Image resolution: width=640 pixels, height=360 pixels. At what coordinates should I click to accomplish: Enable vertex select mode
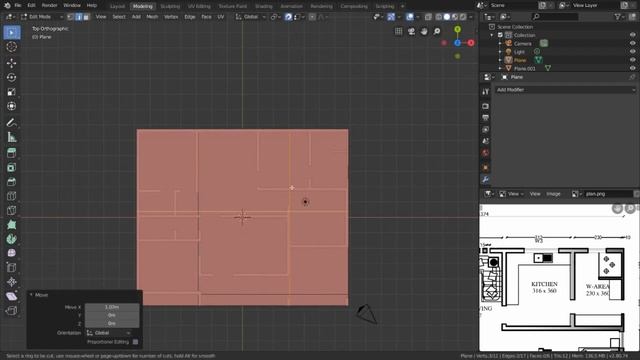click(x=71, y=17)
